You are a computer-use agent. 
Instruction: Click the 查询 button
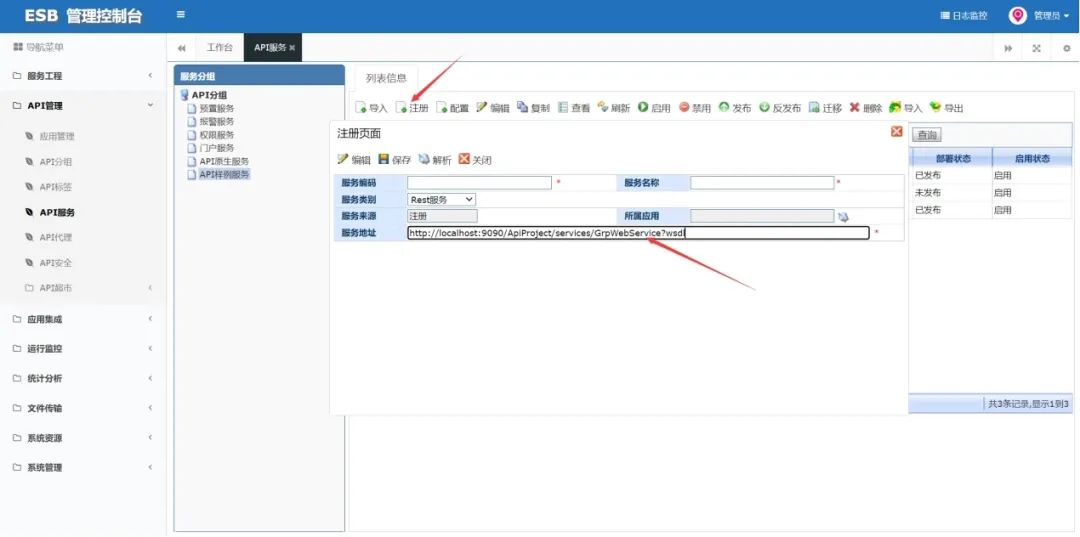[928, 135]
